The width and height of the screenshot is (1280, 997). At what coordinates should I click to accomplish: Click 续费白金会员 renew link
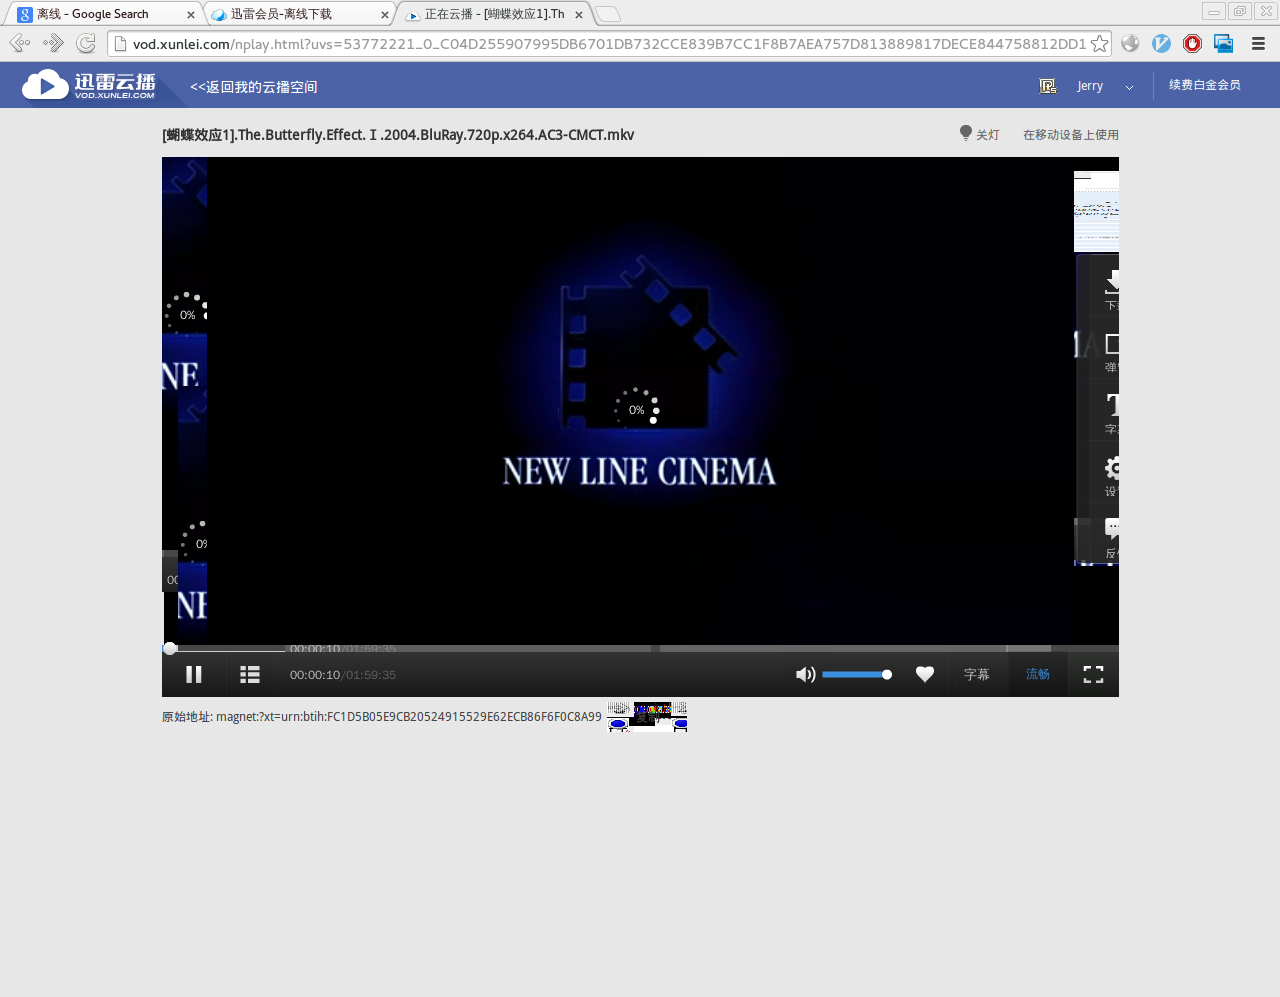coord(1205,85)
